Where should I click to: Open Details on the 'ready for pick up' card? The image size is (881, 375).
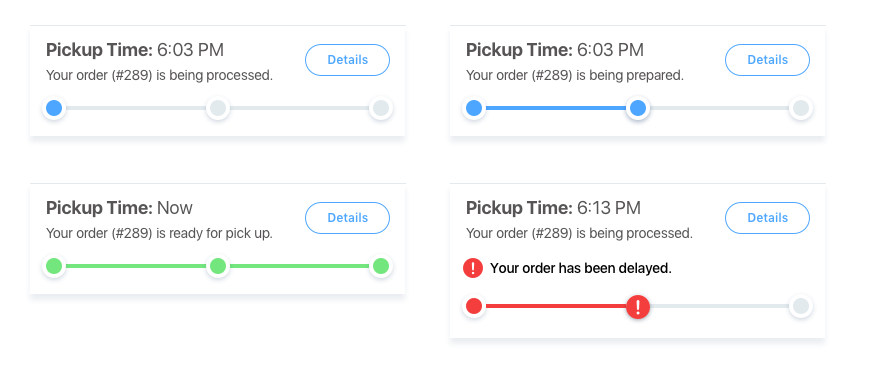[x=347, y=218]
